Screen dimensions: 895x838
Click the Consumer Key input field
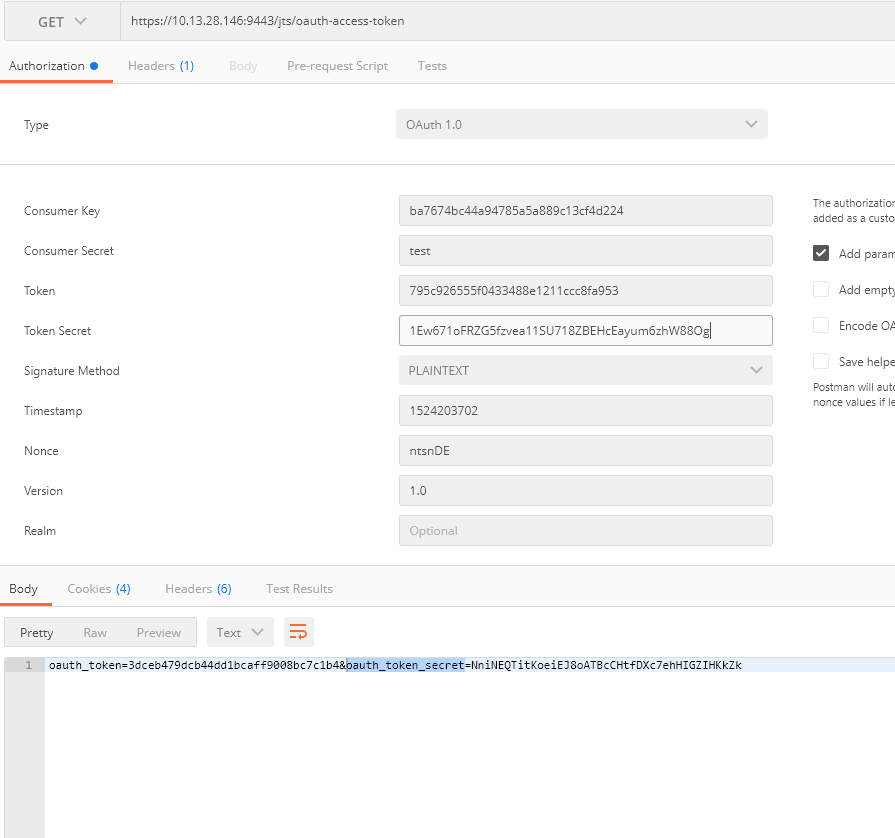point(585,211)
